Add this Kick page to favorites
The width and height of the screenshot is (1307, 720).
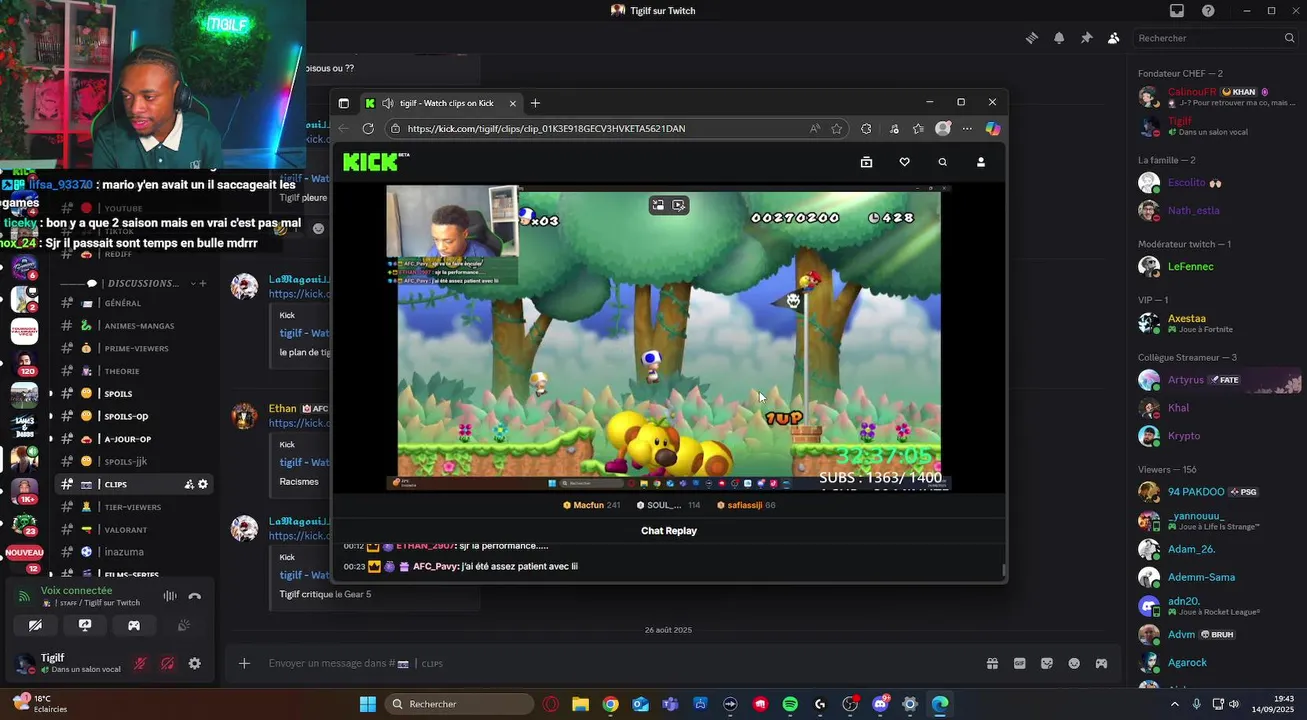837,129
